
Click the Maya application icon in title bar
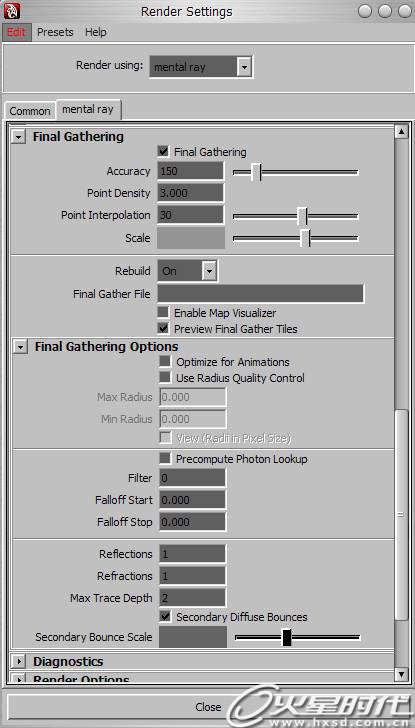click(x=12, y=10)
